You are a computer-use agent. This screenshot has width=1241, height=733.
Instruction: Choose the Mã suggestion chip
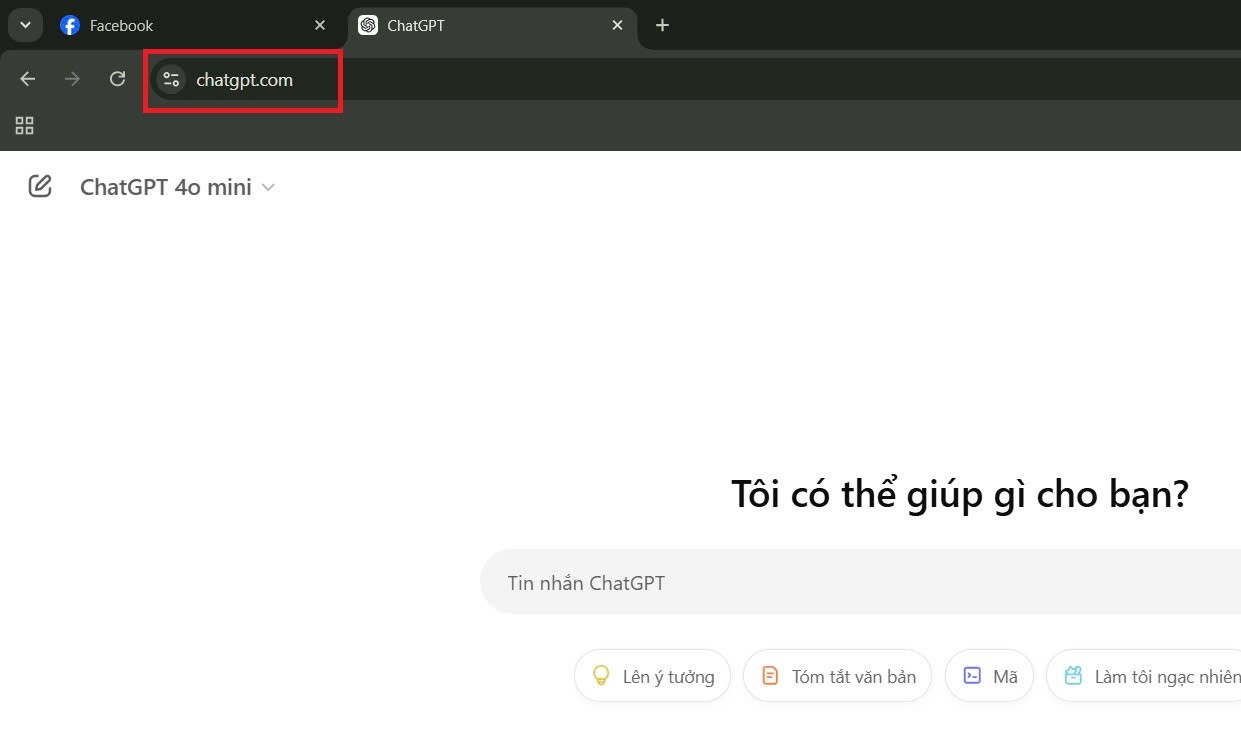click(989, 676)
